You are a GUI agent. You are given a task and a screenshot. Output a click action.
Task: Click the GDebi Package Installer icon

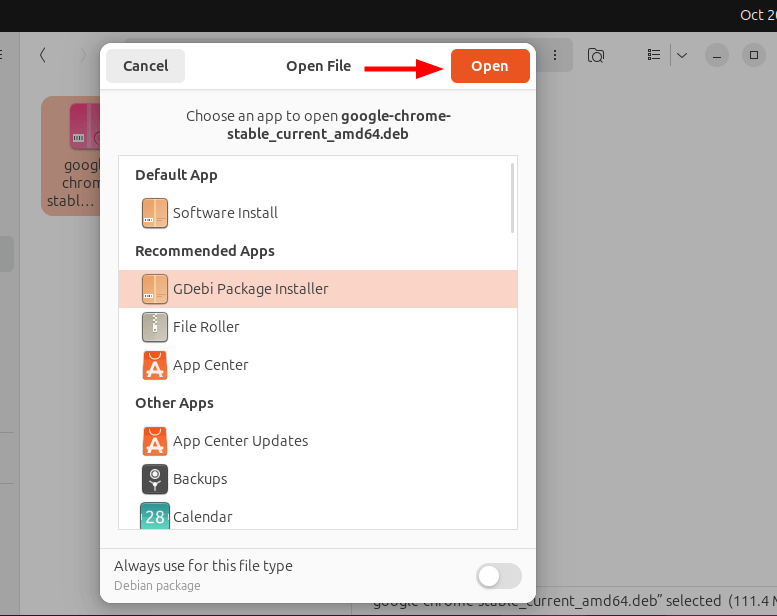[155, 289]
